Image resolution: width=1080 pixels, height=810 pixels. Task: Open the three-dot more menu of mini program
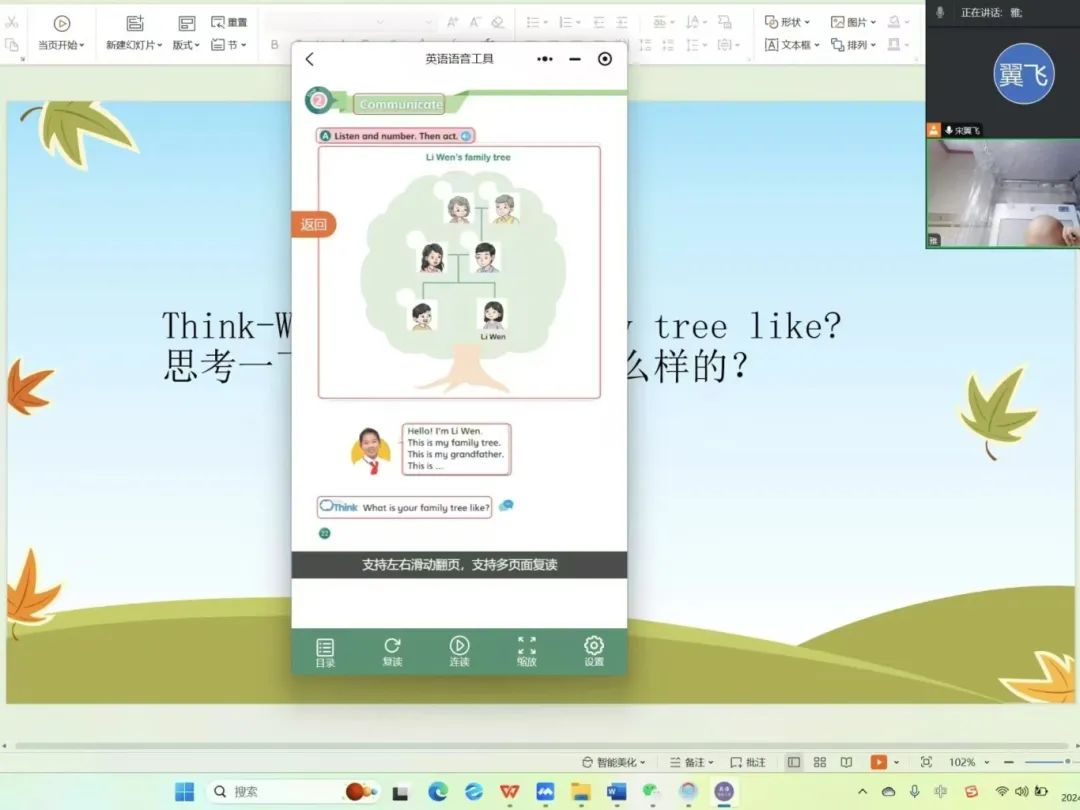click(545, 60)
